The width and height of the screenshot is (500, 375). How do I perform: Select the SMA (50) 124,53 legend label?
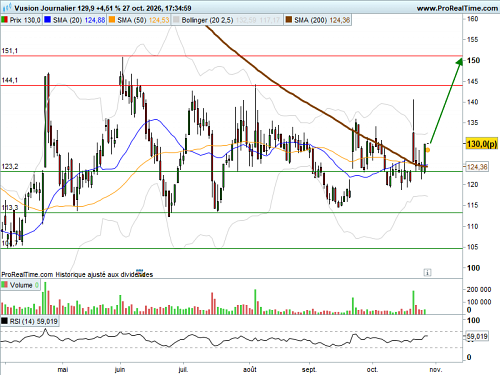pyautogui.click(x=143, y=20)
